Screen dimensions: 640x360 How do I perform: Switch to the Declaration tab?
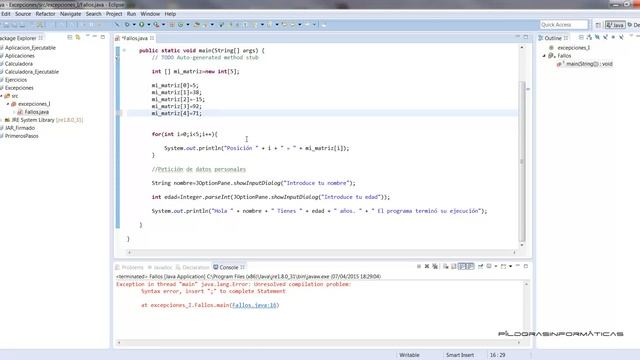click(192, 267)
